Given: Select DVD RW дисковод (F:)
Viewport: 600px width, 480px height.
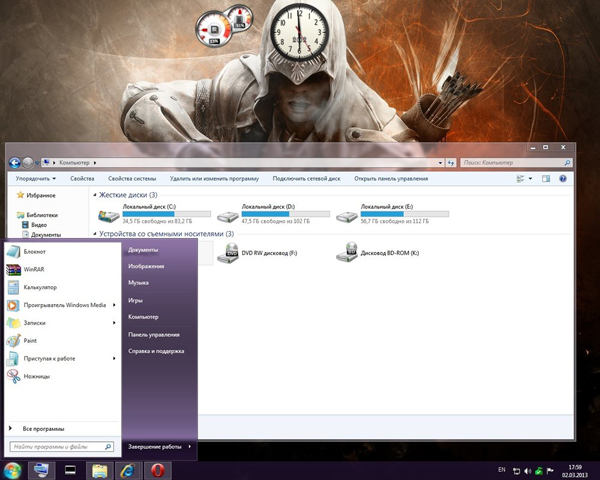Looking at the screenshot, I should click(257, 253).
